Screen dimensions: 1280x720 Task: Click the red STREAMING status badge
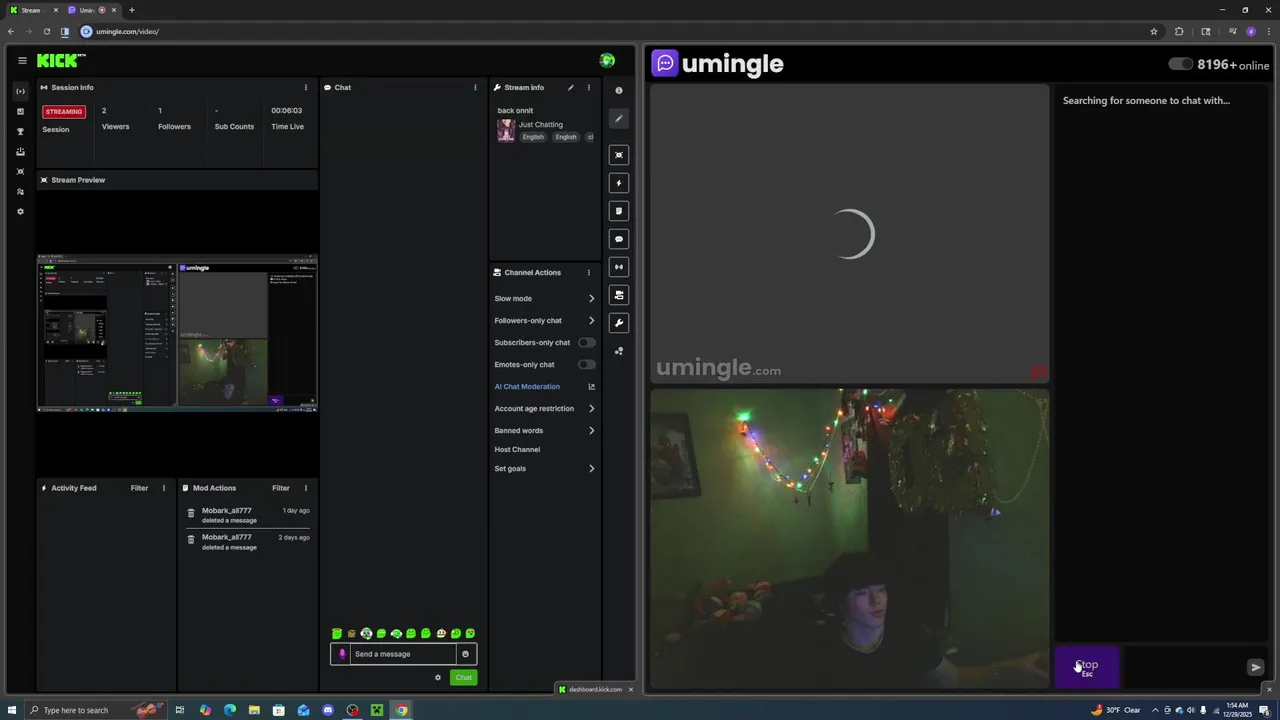[64, 111]
